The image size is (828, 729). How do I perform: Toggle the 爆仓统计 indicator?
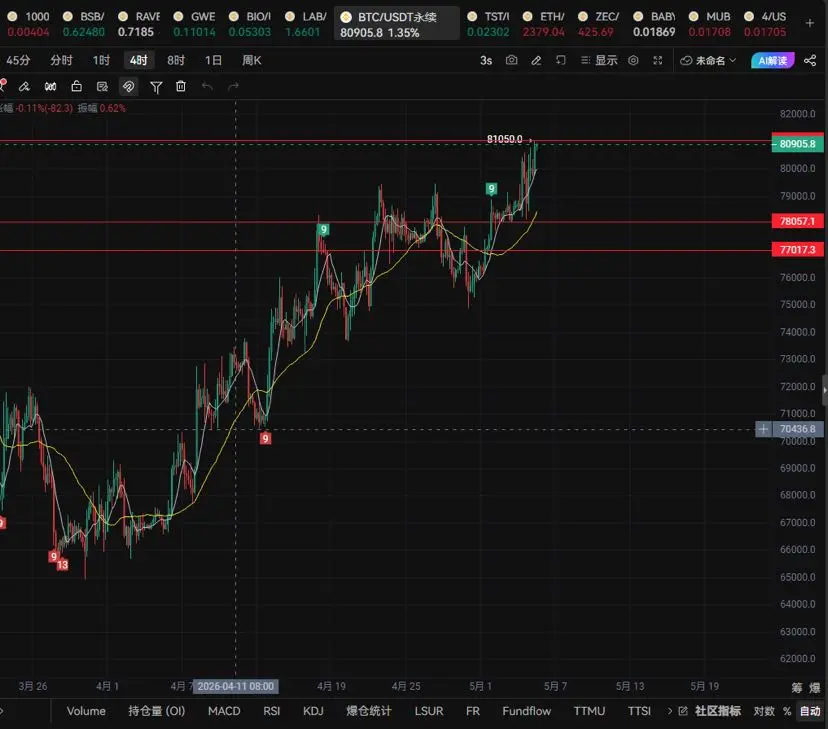369,711
